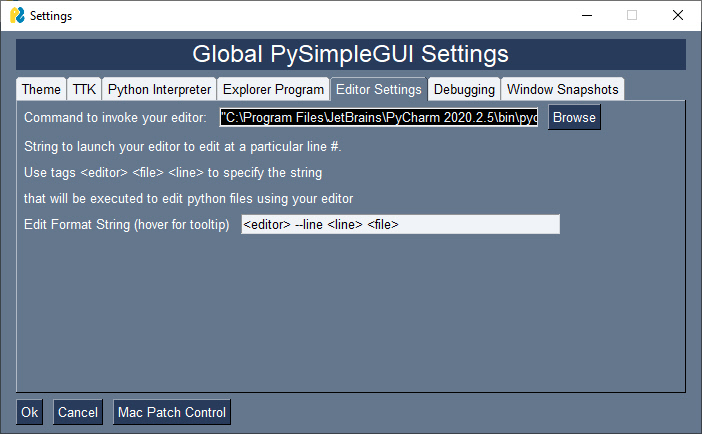The height and width of the screenshot is (434, 702).
Task: Select the Editor Settings tab
Action: point(379,89)
